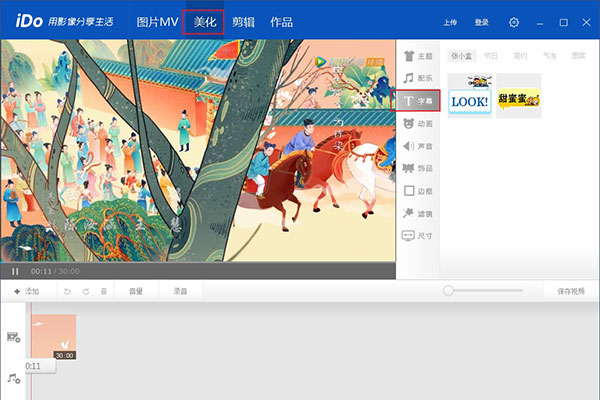600x400 pixels.
Task: Click the iDo logo
Action: click(x=29, y=21)
